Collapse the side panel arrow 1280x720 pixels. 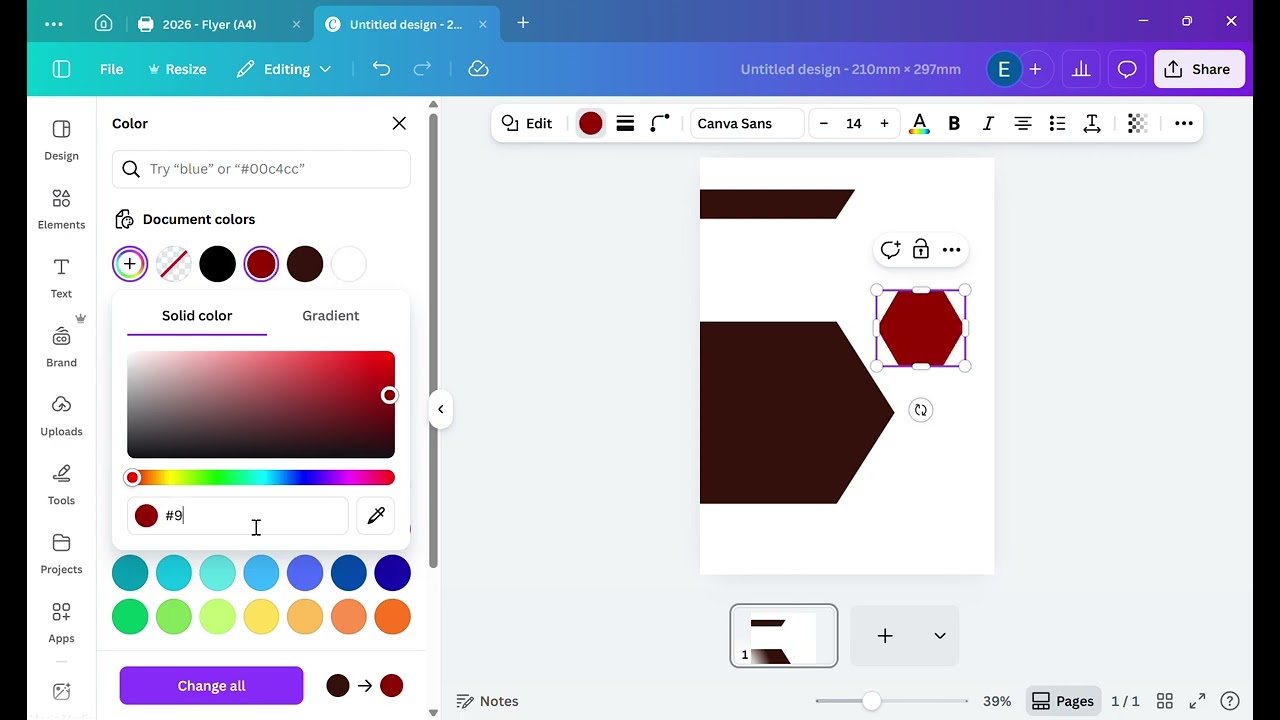tap(440, 409)
